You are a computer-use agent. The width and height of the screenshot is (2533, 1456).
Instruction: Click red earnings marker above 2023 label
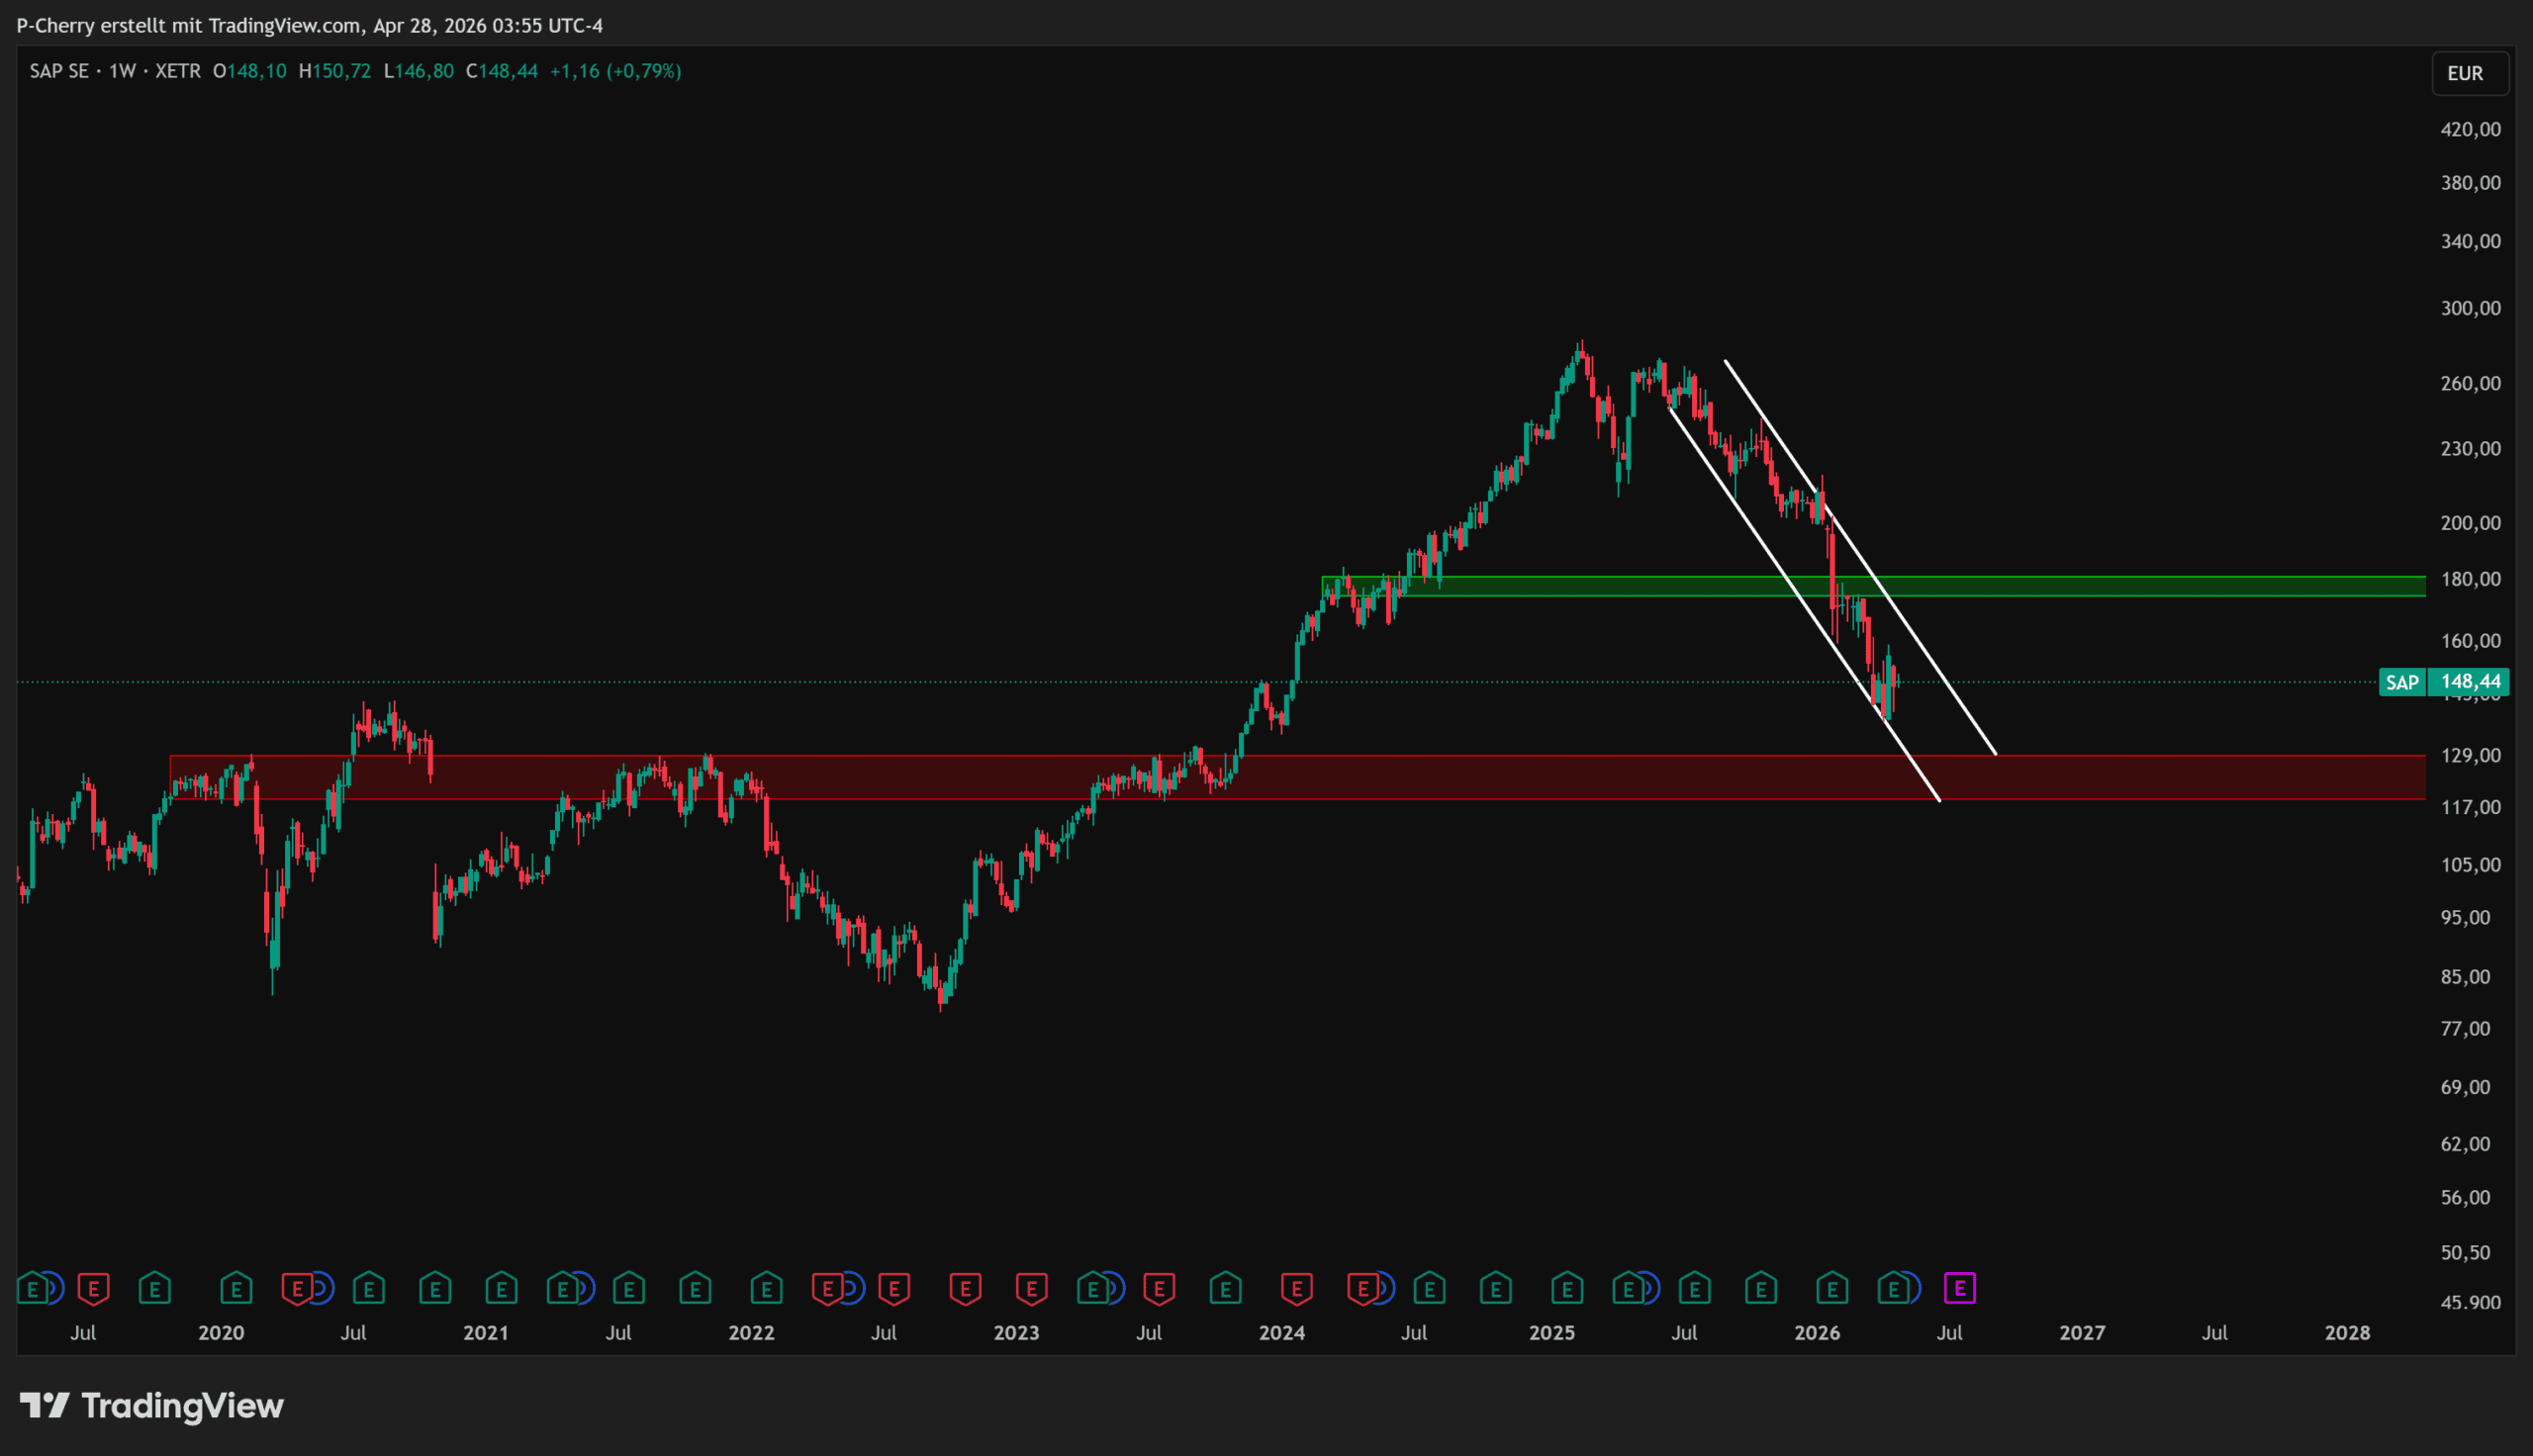coord(1031,1288)
